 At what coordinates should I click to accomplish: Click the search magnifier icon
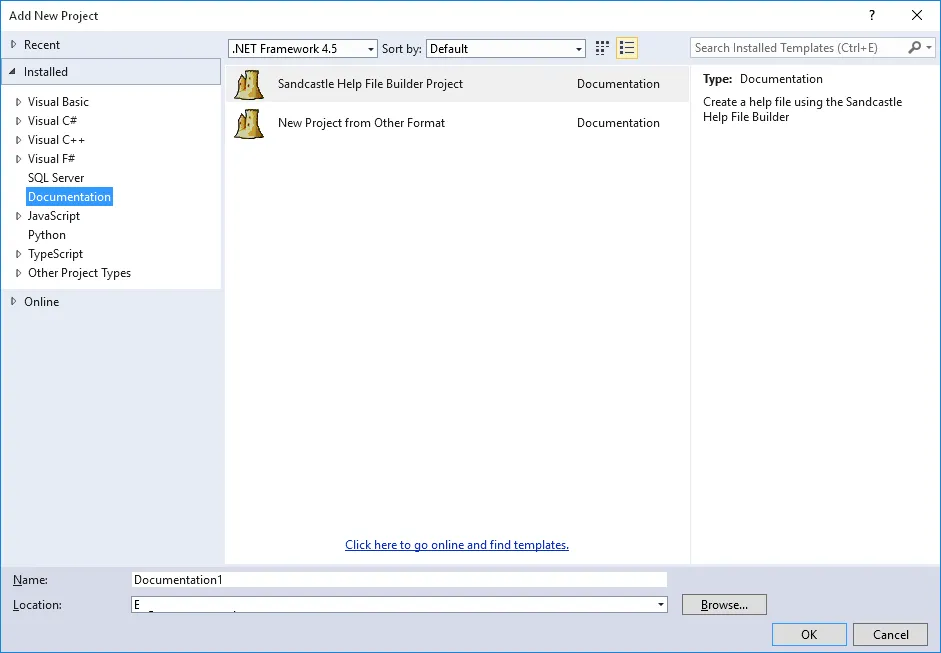915,47
